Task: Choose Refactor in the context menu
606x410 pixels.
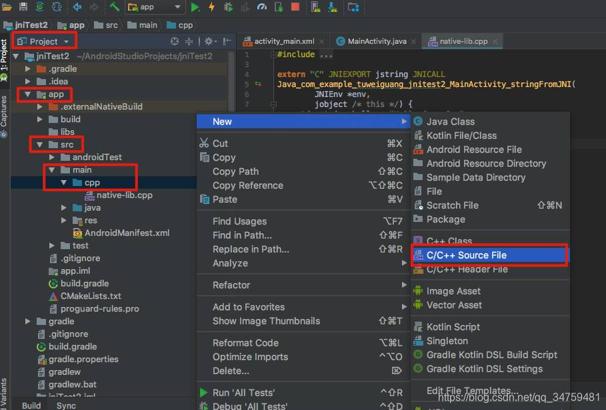Action: point(303,285)
